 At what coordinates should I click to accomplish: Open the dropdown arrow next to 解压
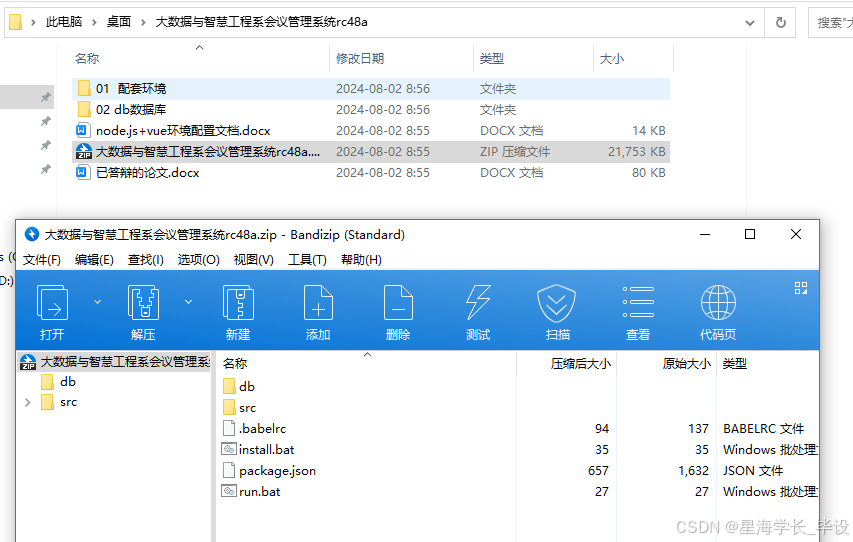coord(188,301)
